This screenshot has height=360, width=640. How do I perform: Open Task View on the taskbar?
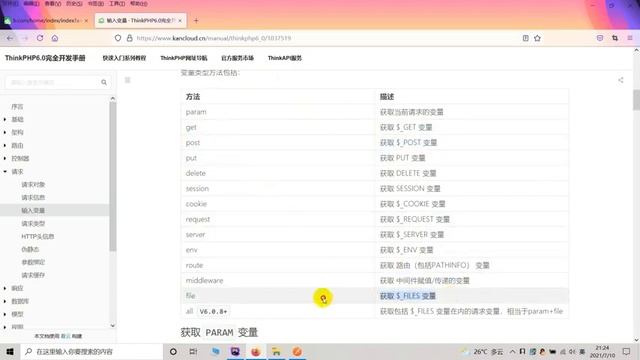193,351
